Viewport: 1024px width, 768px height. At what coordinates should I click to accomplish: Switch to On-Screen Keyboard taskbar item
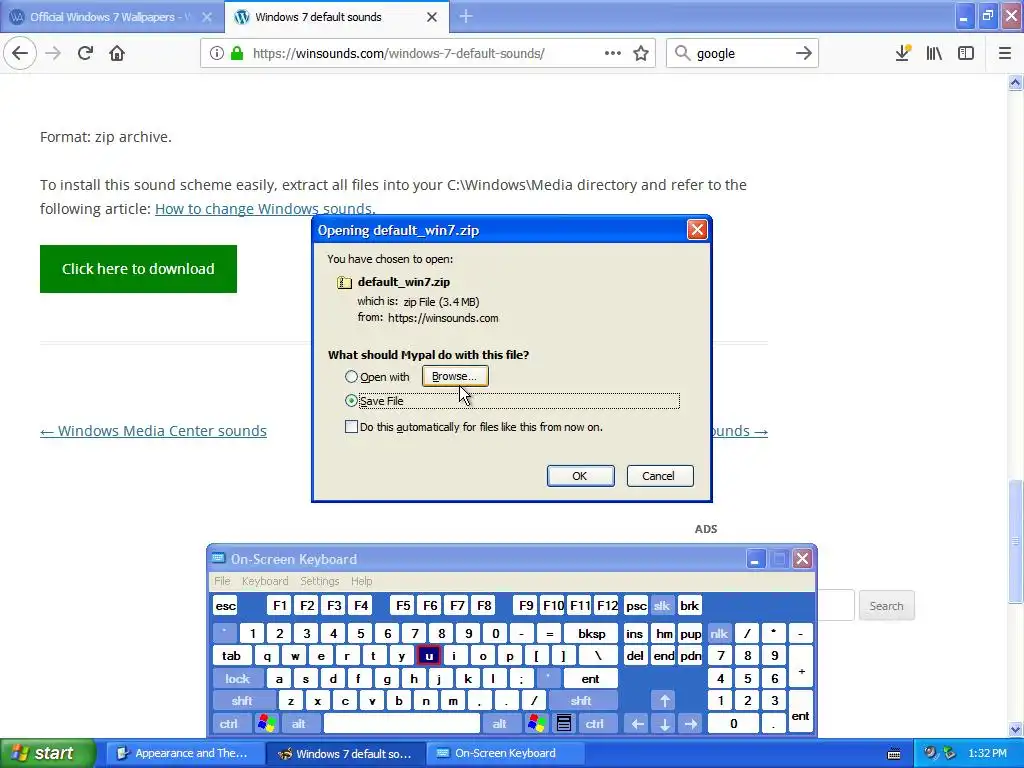[503, 753]
